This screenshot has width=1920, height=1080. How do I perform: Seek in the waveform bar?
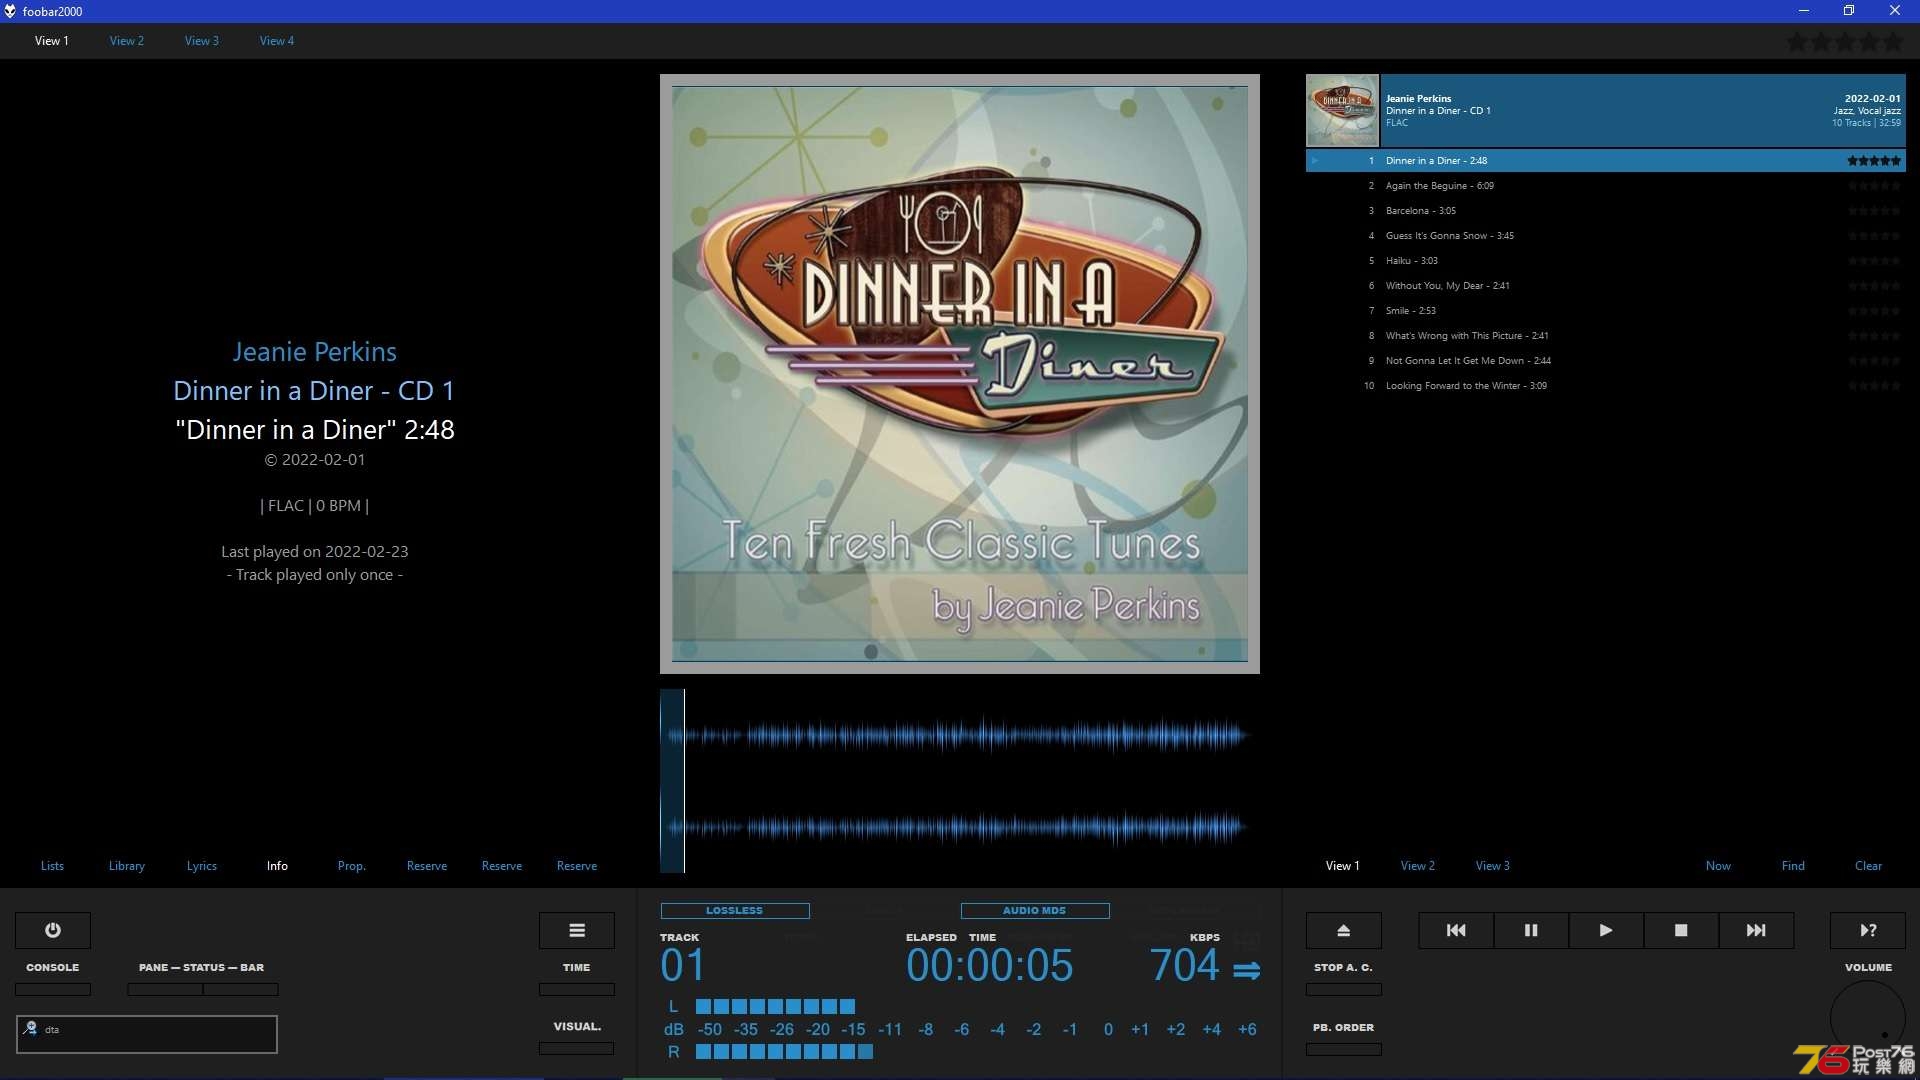click(x=960, y=781)
